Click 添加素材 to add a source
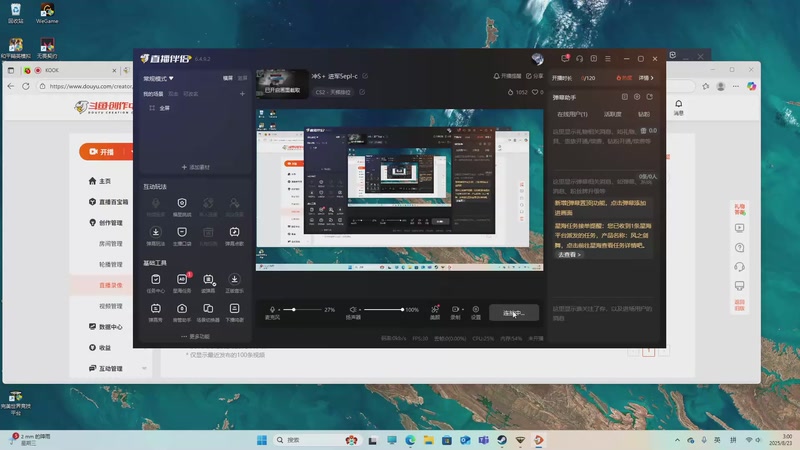 pyautogui.click(x=195, y=167)
